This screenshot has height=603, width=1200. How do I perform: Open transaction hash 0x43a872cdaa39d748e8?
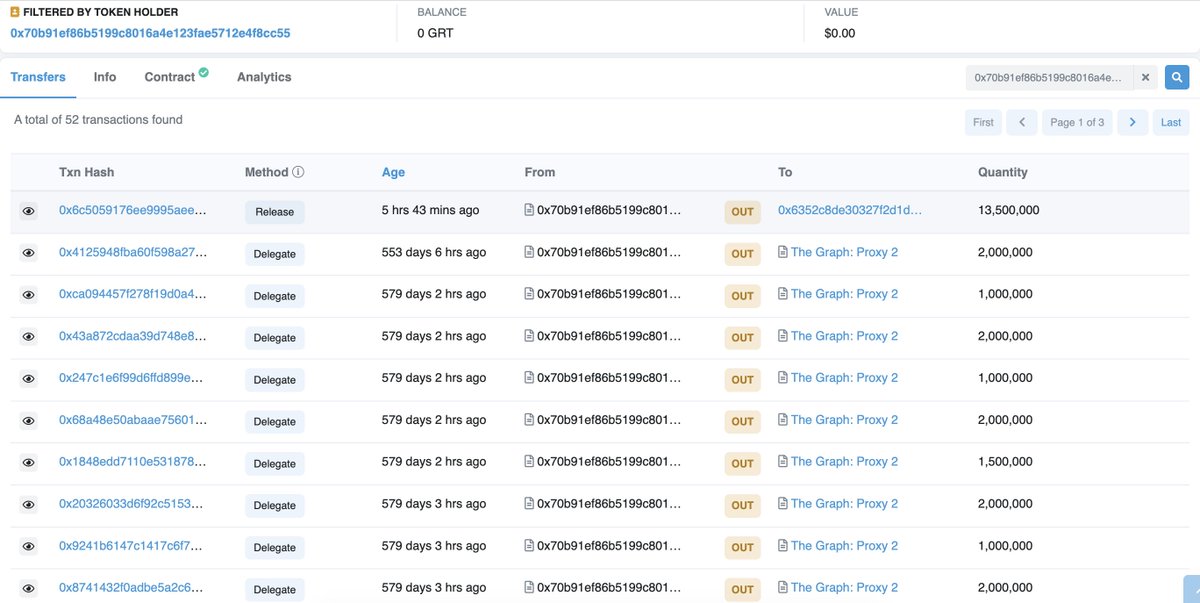tap(133, 337)
